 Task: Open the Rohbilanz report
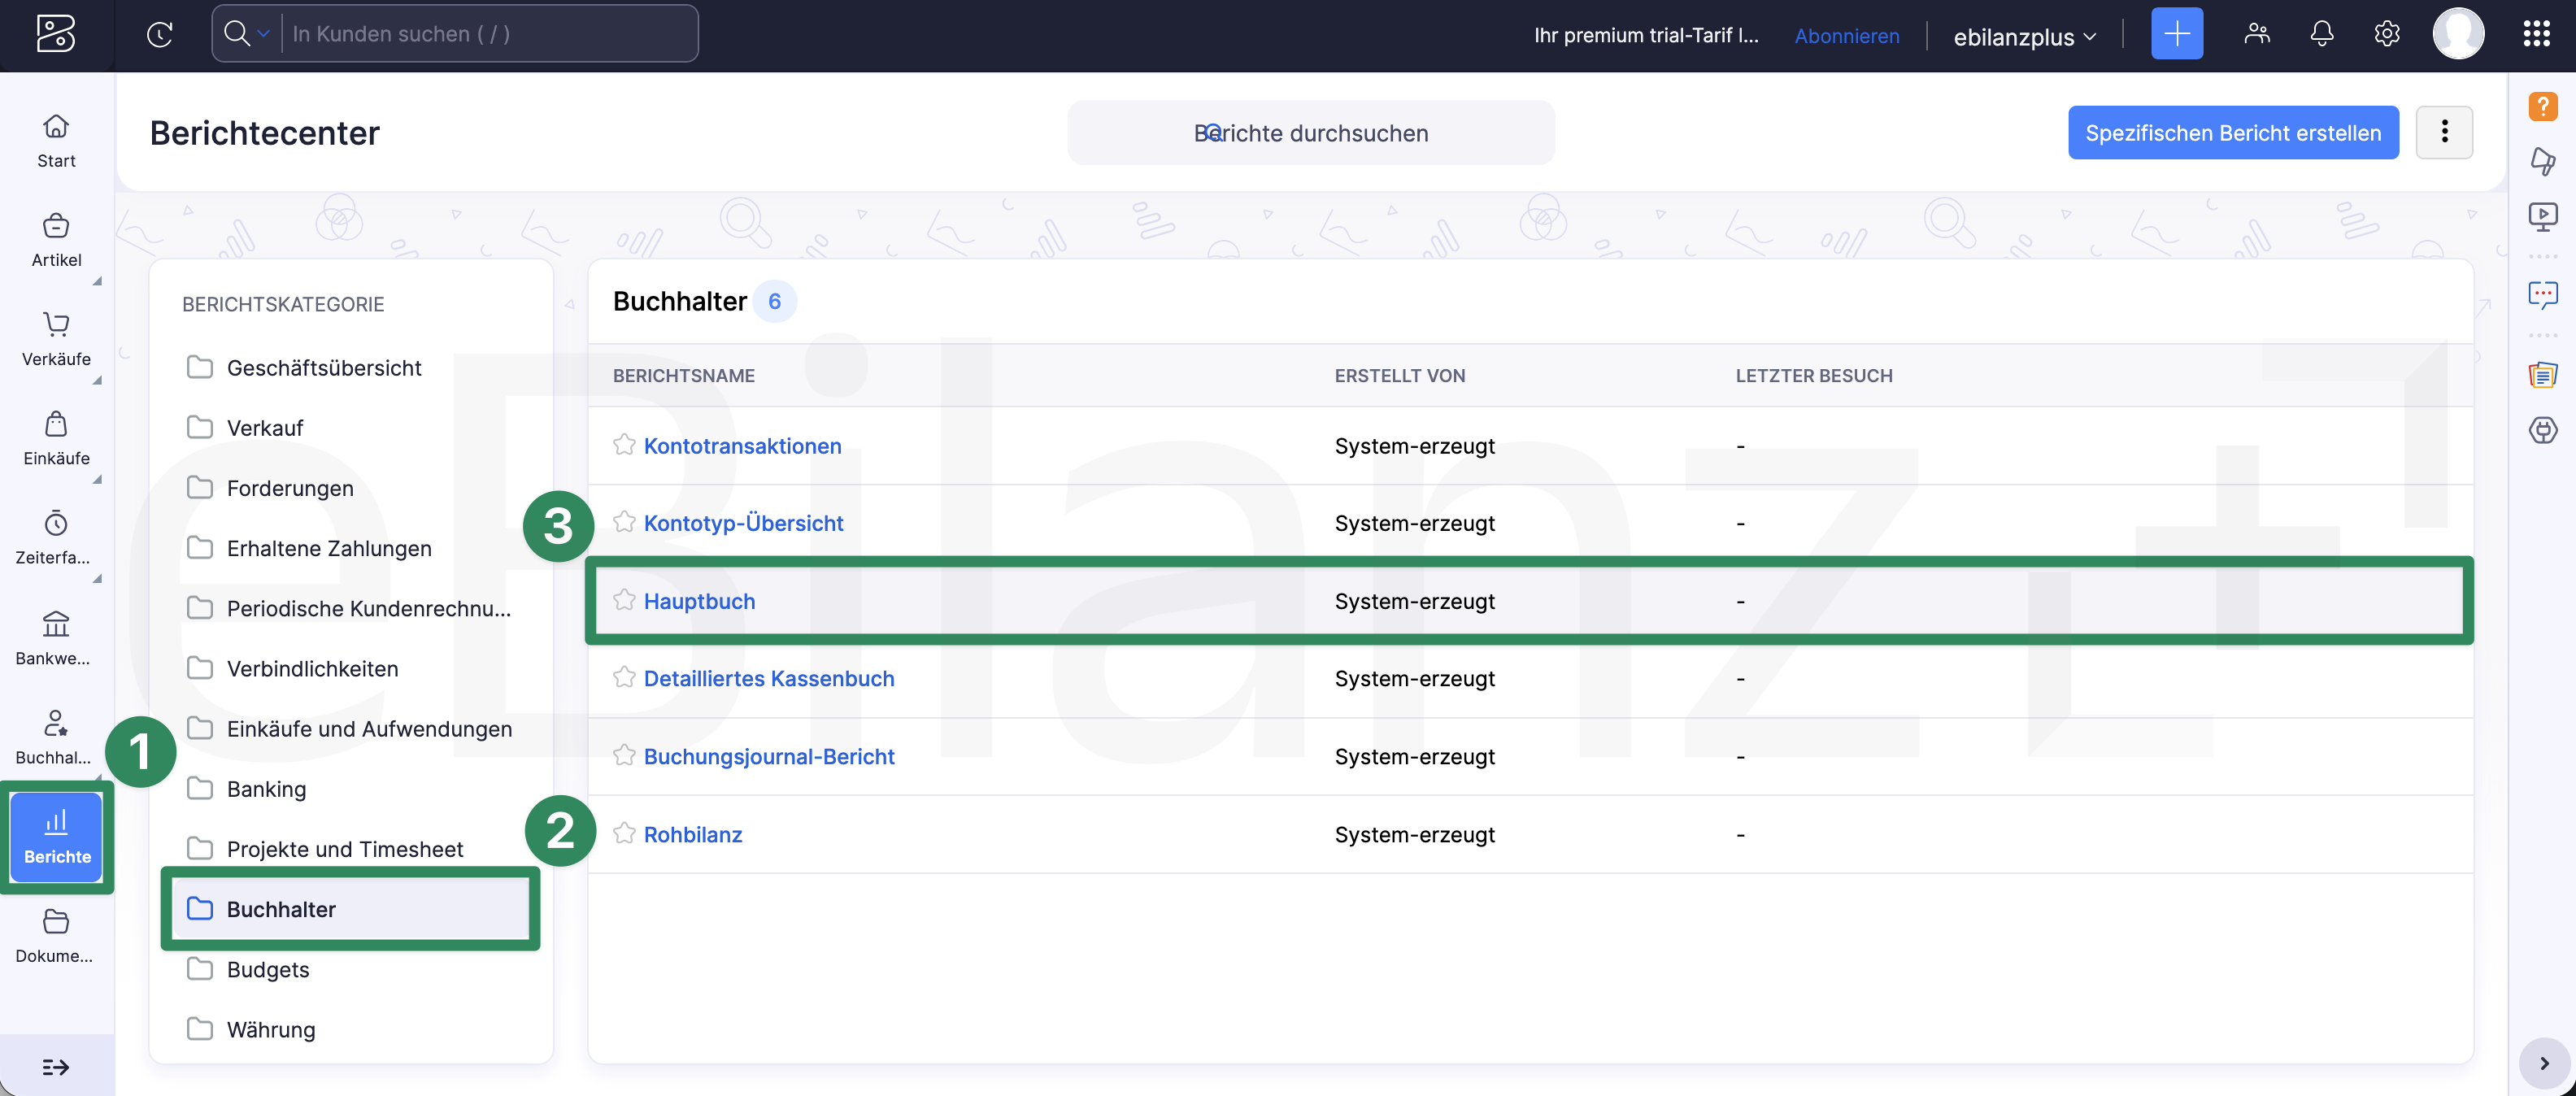pos(693,833)
